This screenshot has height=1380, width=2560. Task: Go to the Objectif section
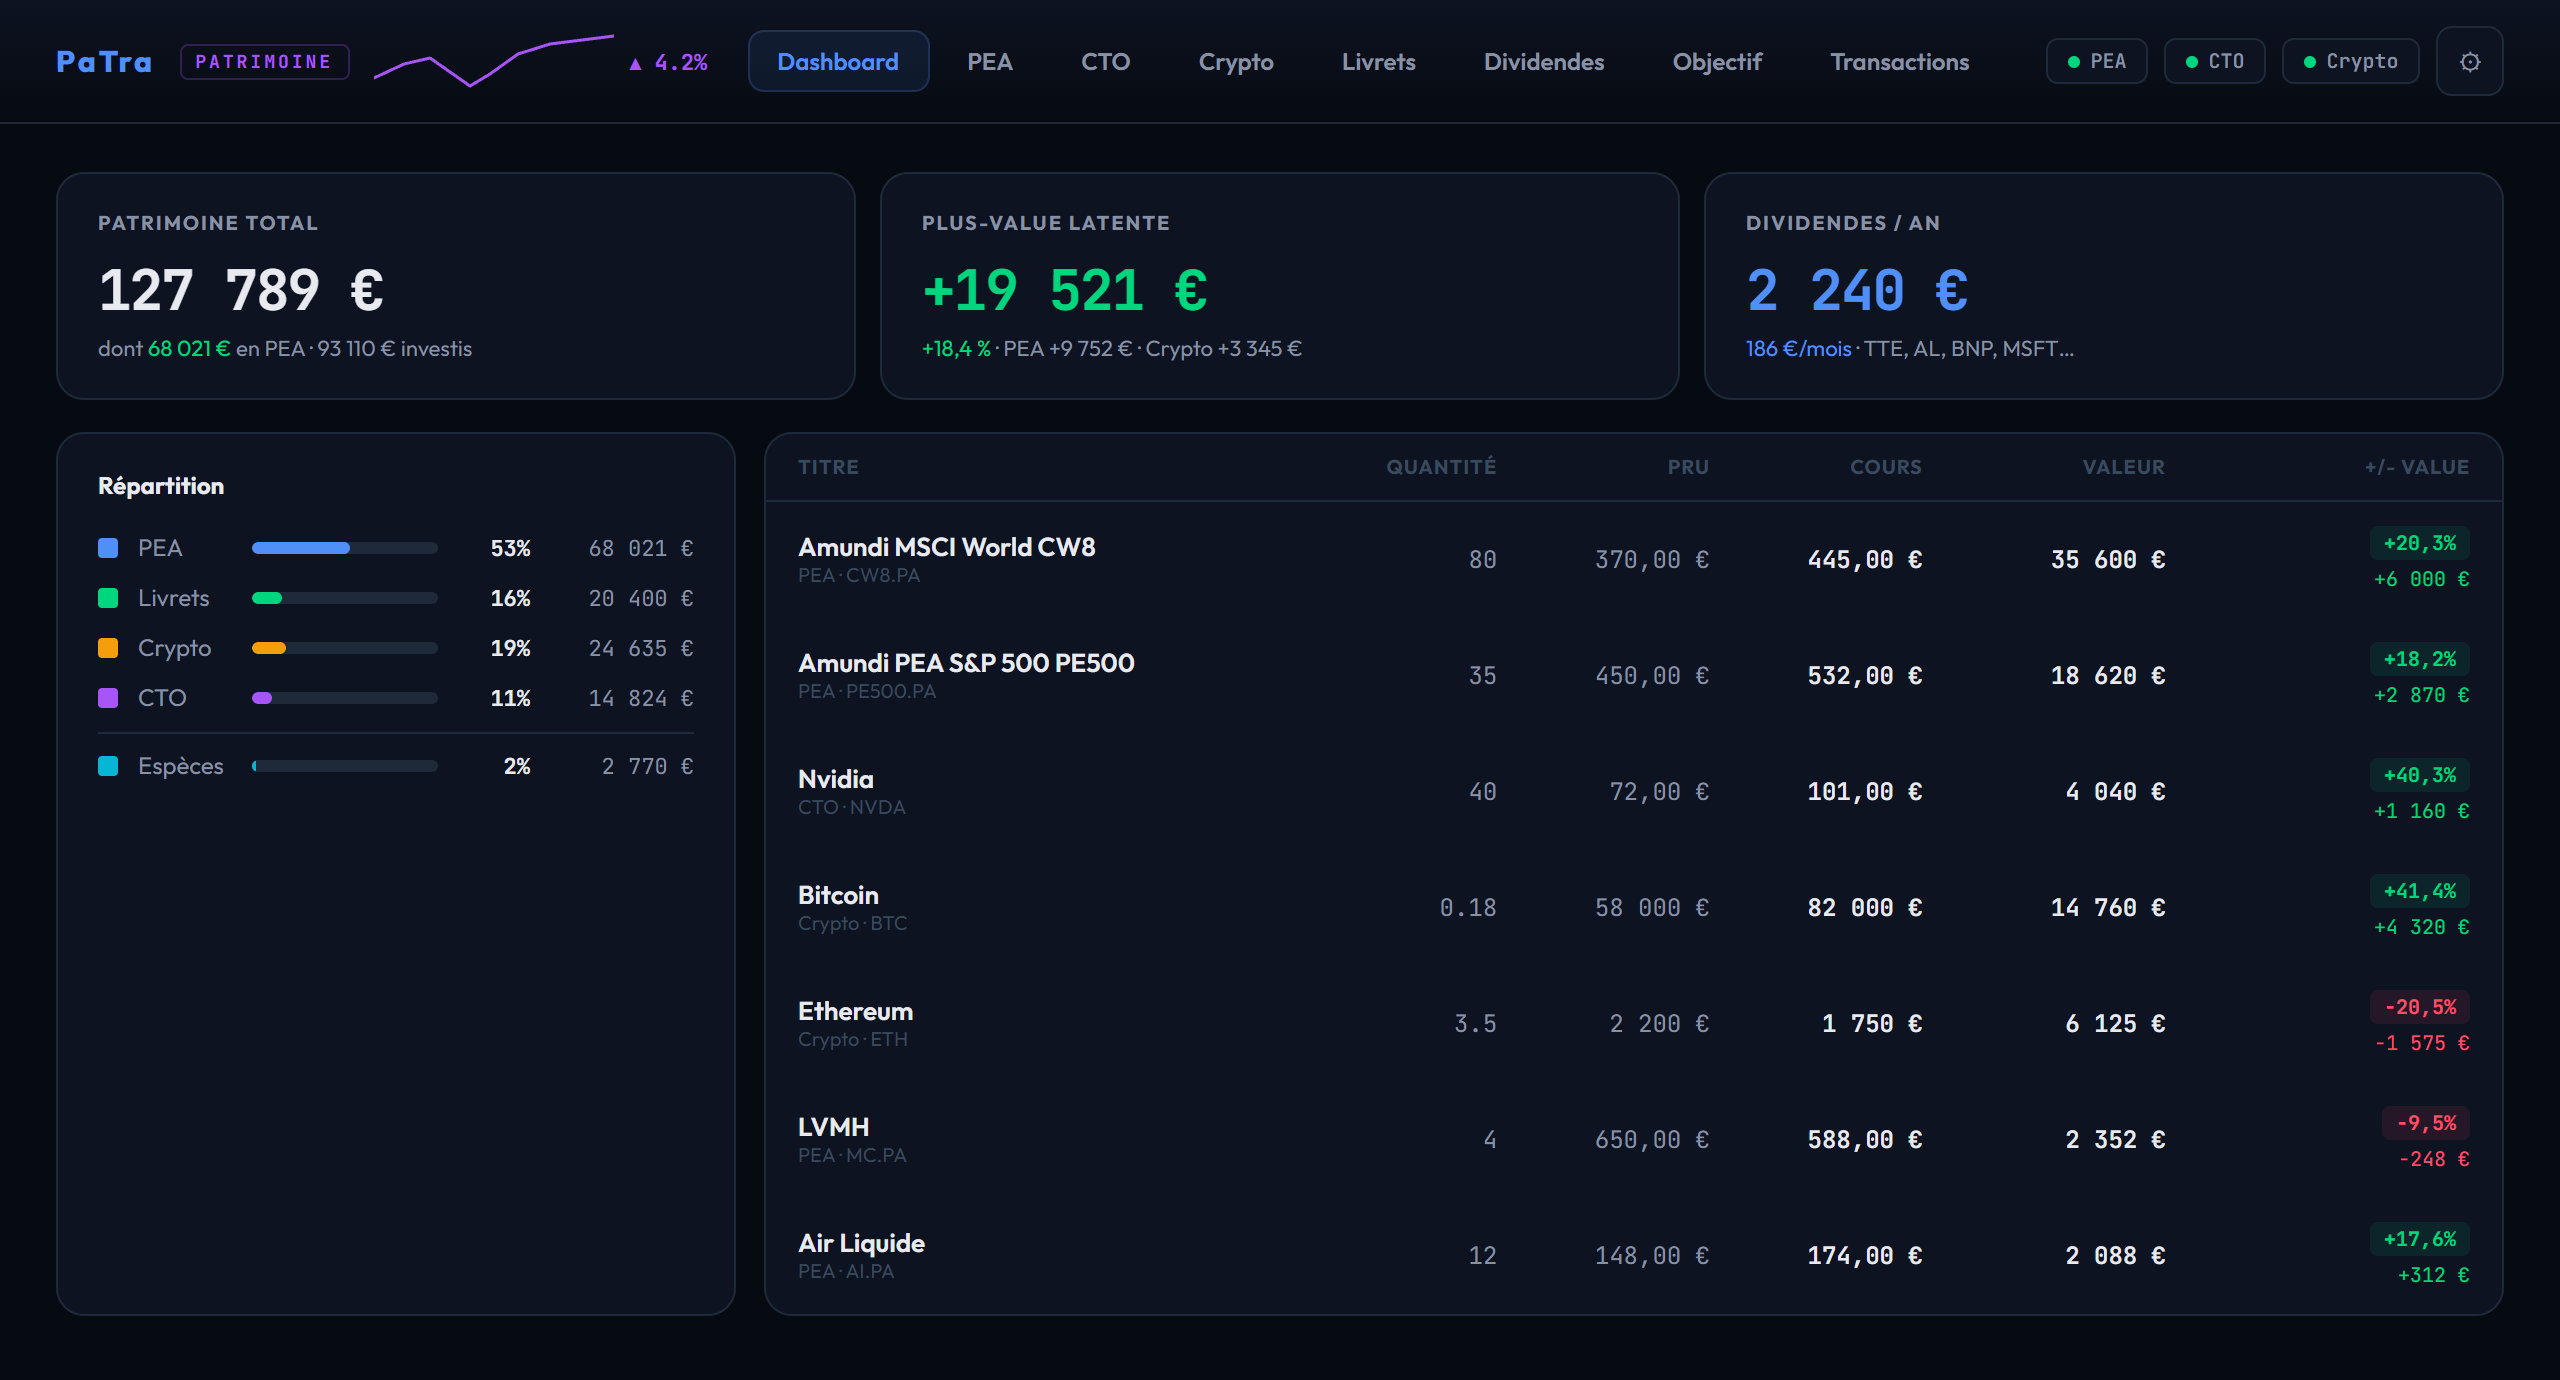[x=1717, y=61]
